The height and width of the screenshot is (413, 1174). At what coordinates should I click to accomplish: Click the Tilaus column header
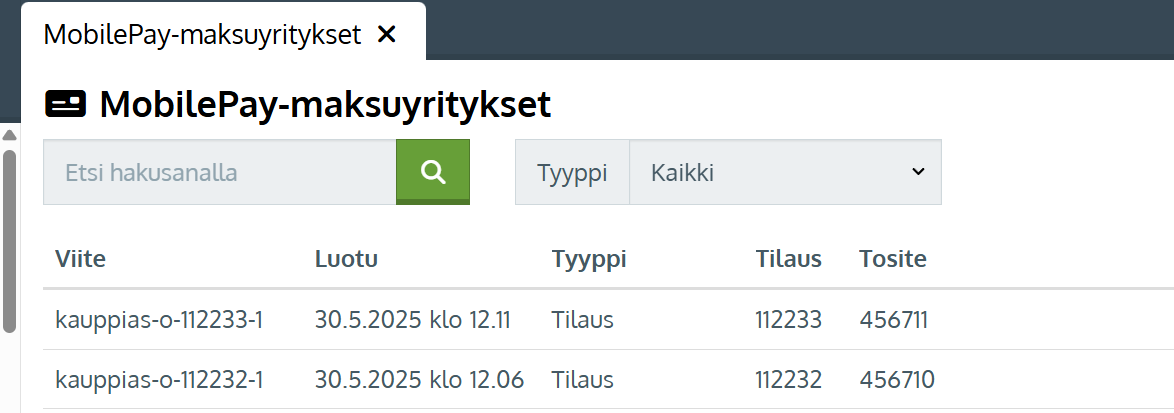(x=788, y=259)
